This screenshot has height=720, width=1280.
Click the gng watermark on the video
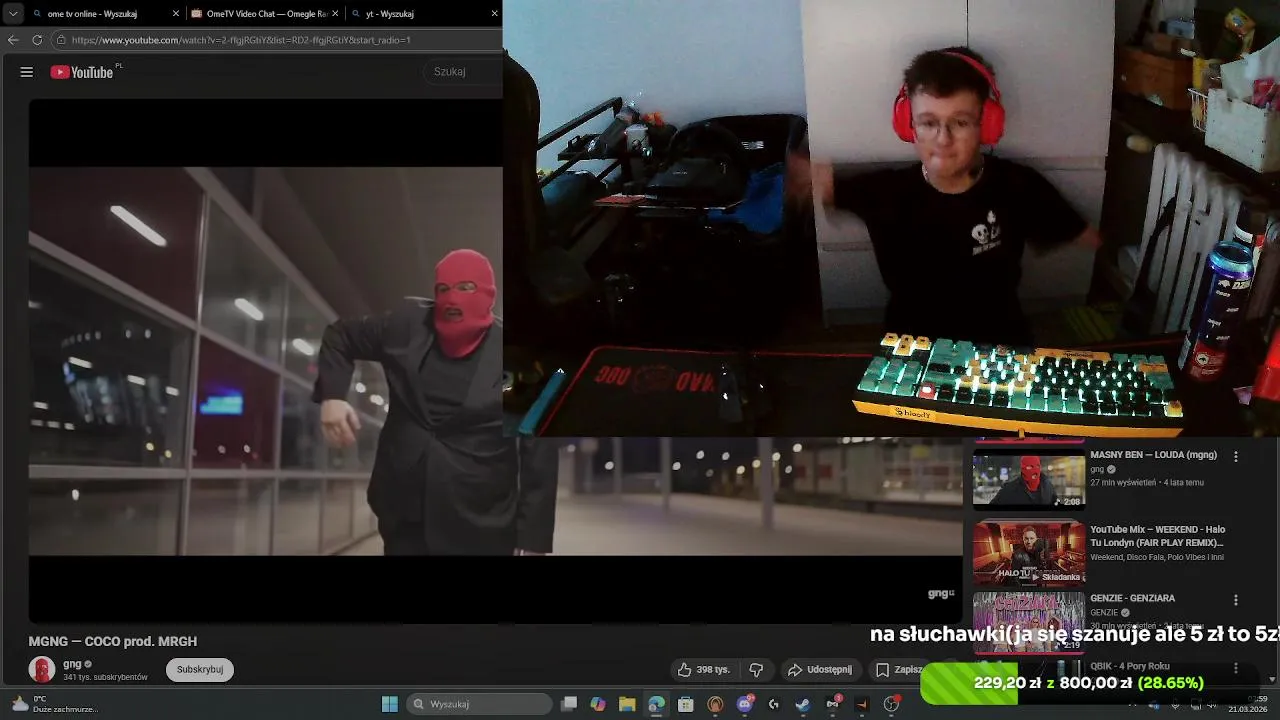pyautogui.click(x=941, y=593)
